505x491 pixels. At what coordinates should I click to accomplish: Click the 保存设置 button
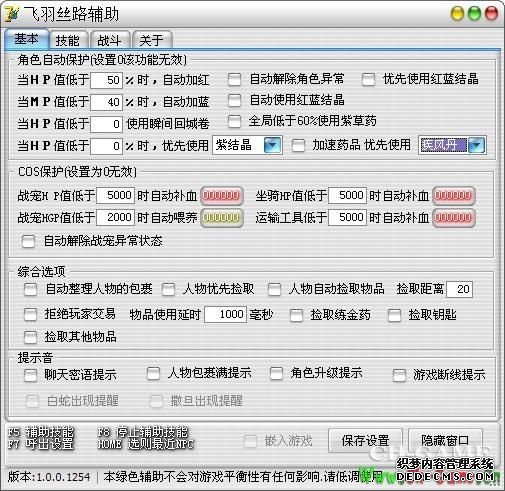[365, 441]
